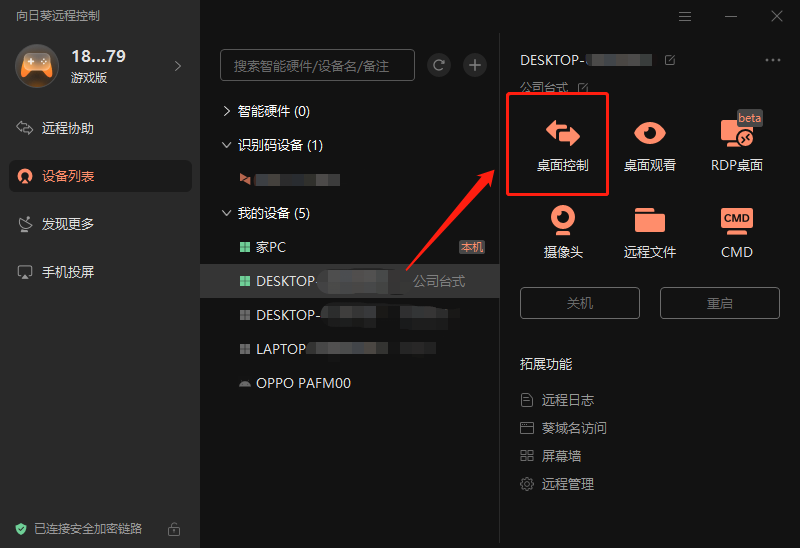Viewport: 800px width, 548px height.
Task: Switch to 远程协助 in sidebar
Action: 68,128
